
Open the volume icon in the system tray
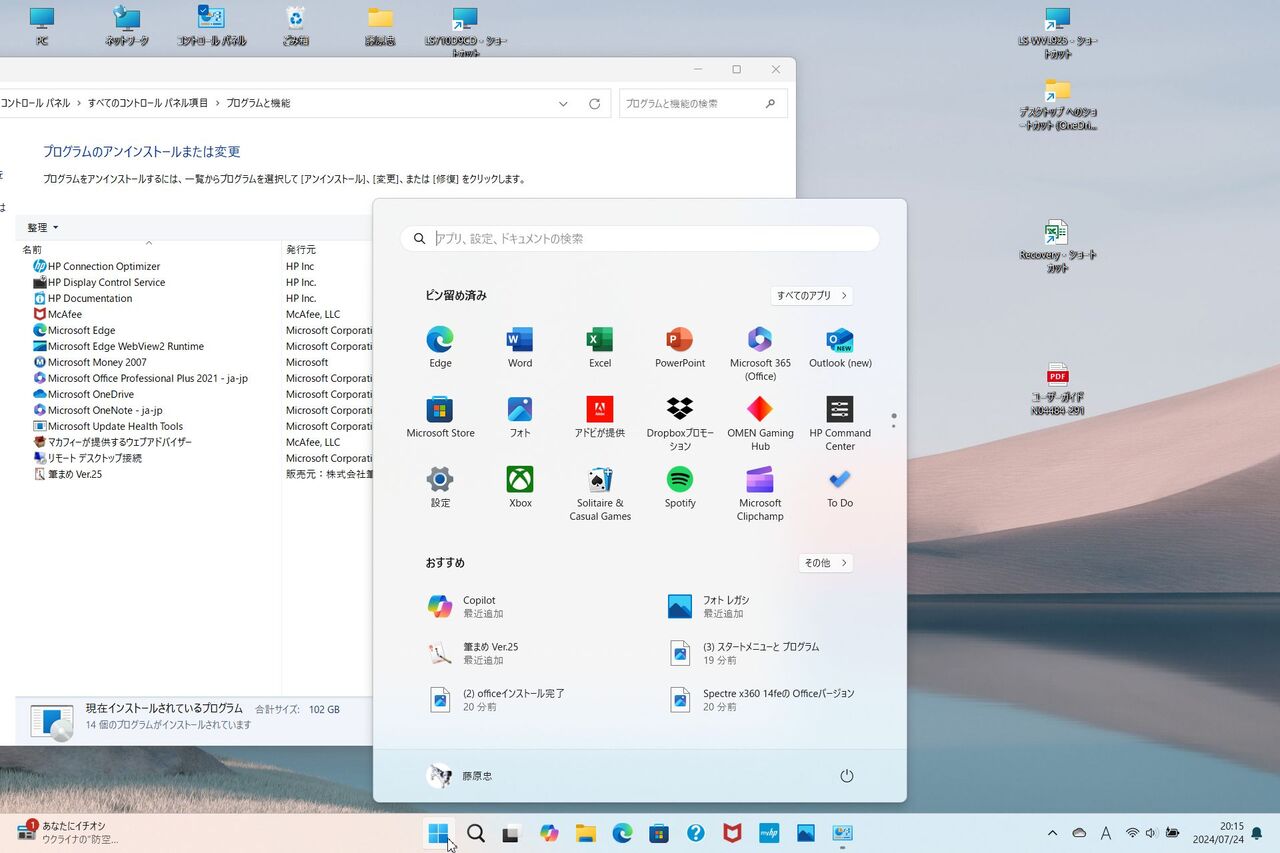1151,833
